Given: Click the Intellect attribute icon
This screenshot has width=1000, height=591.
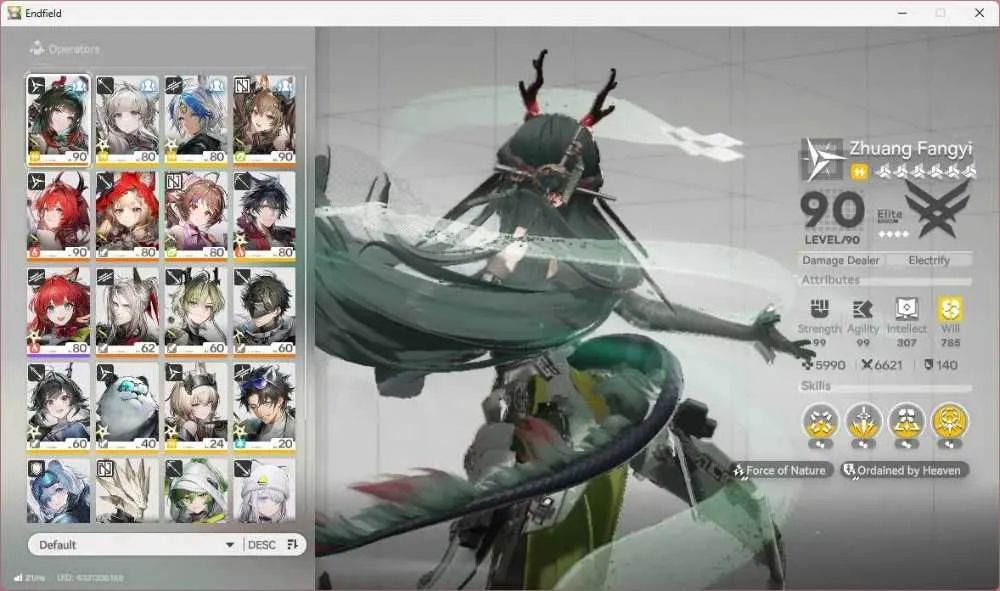Looking at the screenshot, I should point(906,309).
